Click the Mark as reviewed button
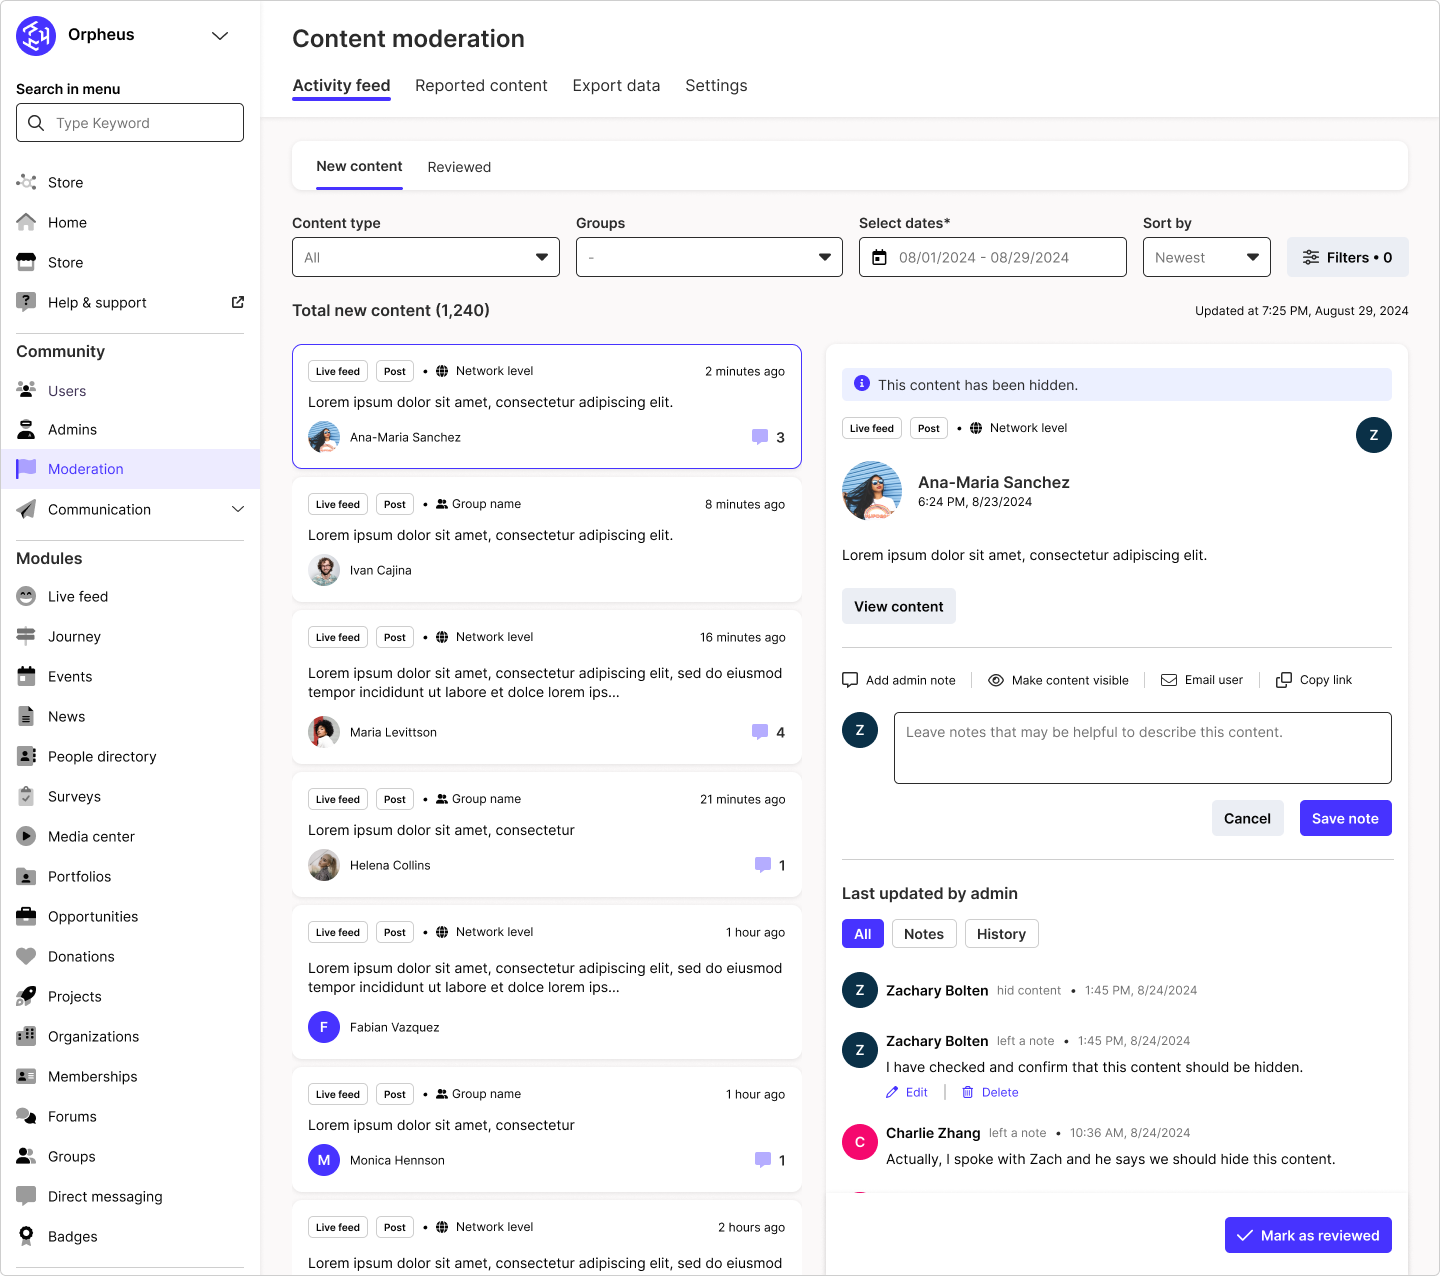 [x=1308, y=1235]
